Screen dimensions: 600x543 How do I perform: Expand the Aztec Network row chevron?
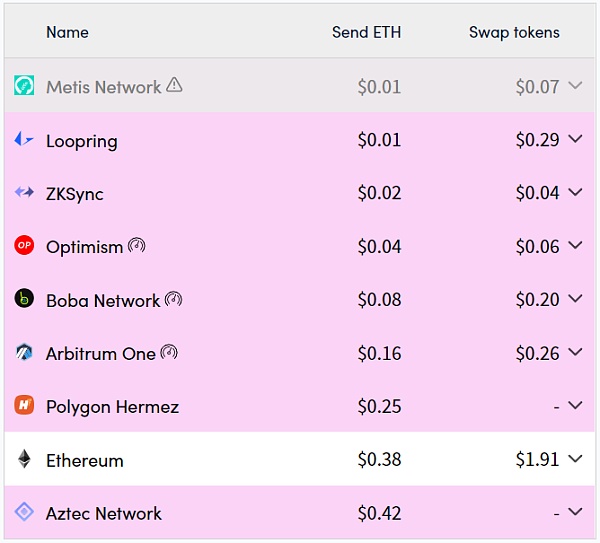(574, 513)
